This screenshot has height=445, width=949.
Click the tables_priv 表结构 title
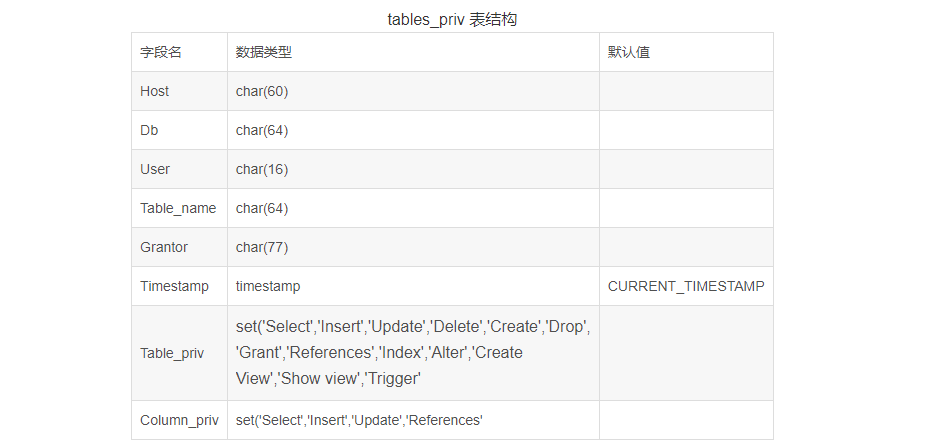452,19
